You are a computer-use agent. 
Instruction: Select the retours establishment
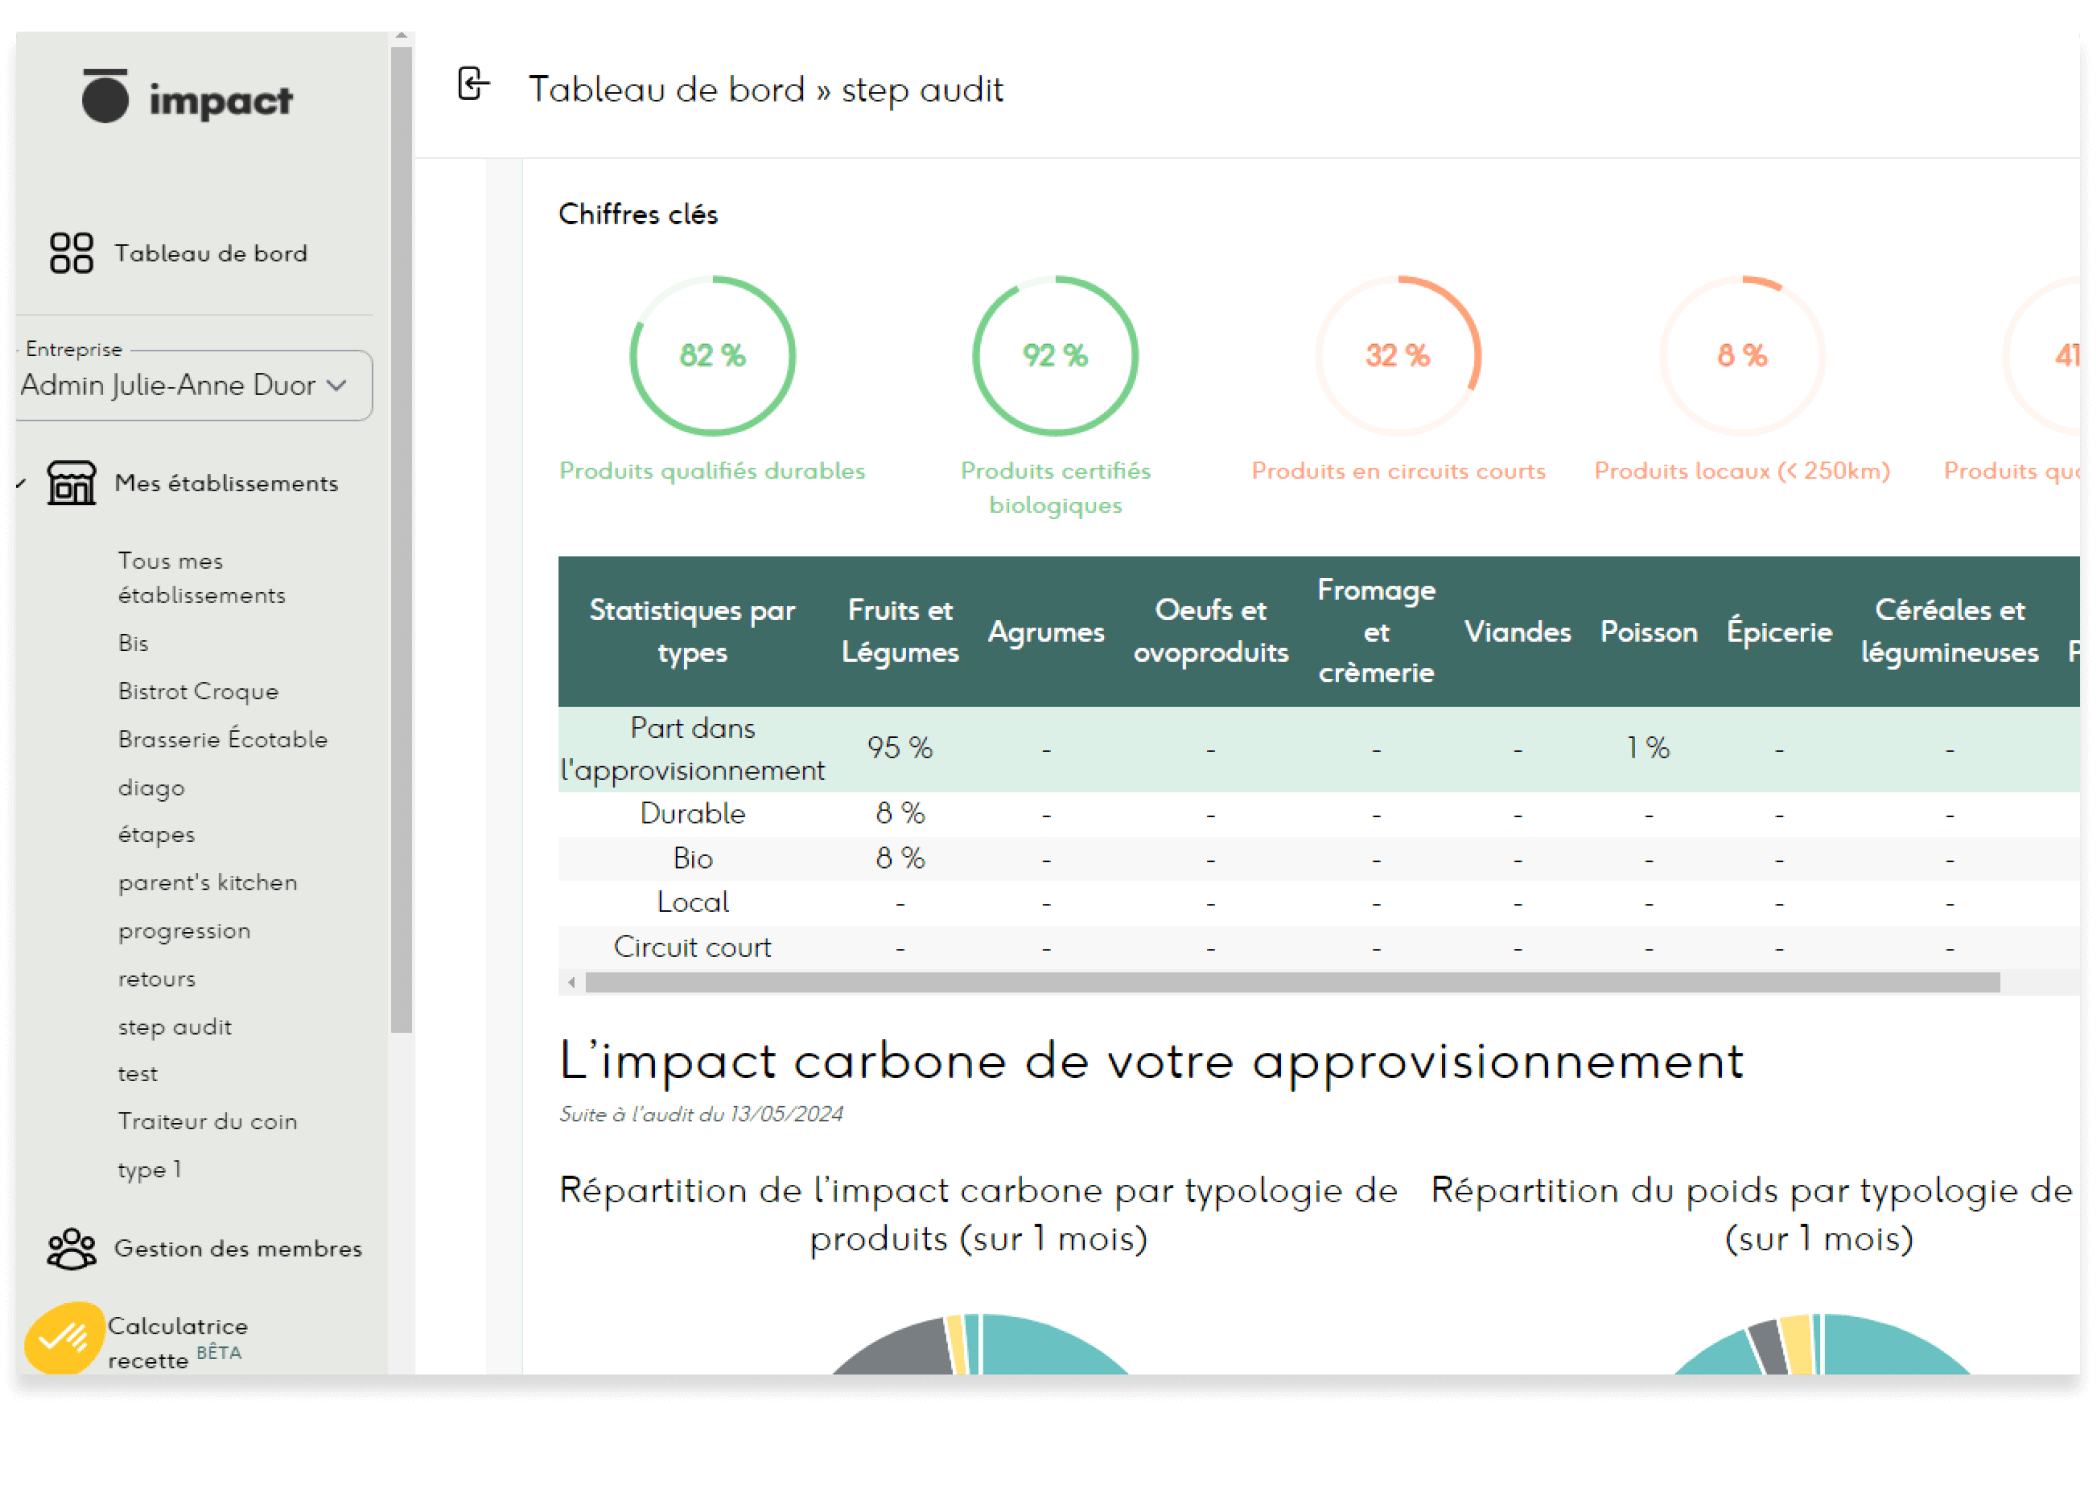[156, 978]
